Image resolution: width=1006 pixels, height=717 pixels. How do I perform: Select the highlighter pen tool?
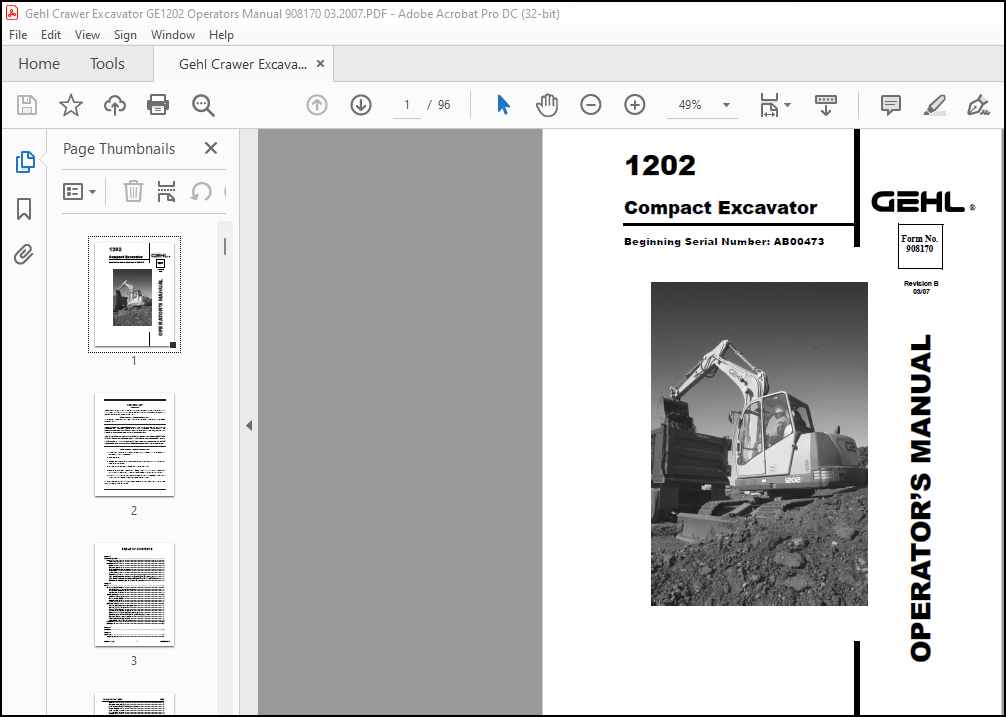click(934, 105)
